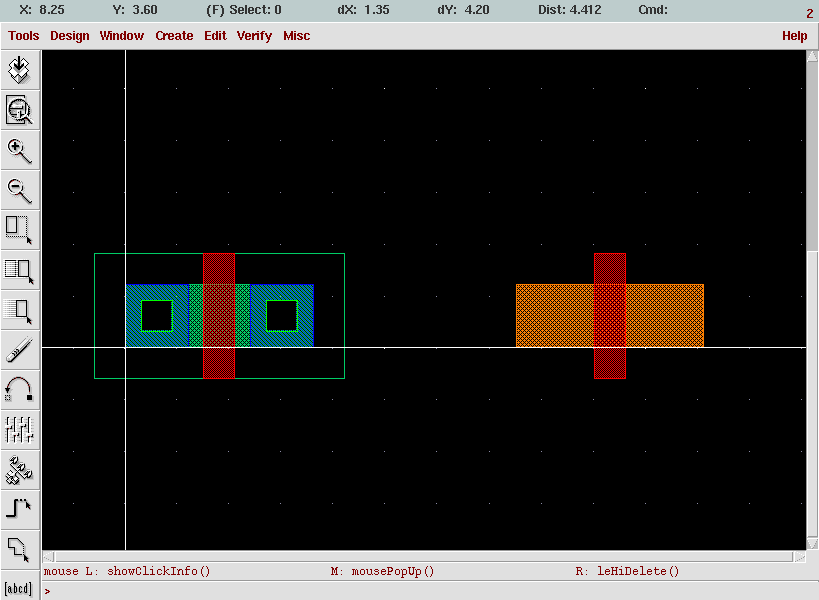This screenshot has height=600, width=819.
Task: Select the Move tool icon
Action: [20, 311]
